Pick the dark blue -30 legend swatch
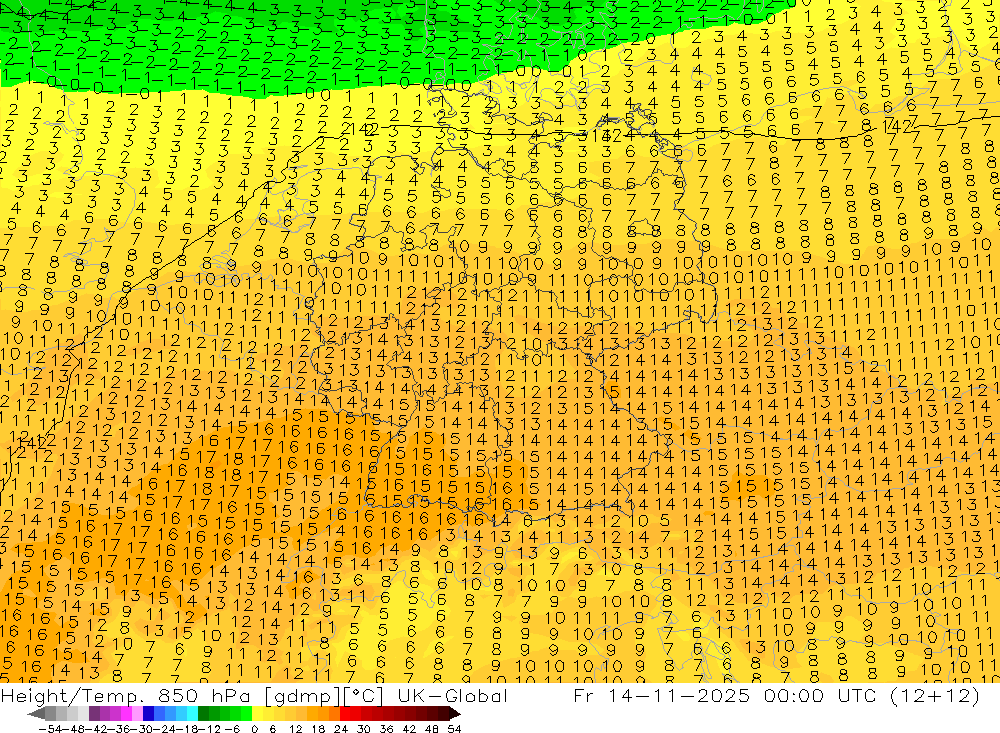The image size is (1000, 733). [149, 714]
